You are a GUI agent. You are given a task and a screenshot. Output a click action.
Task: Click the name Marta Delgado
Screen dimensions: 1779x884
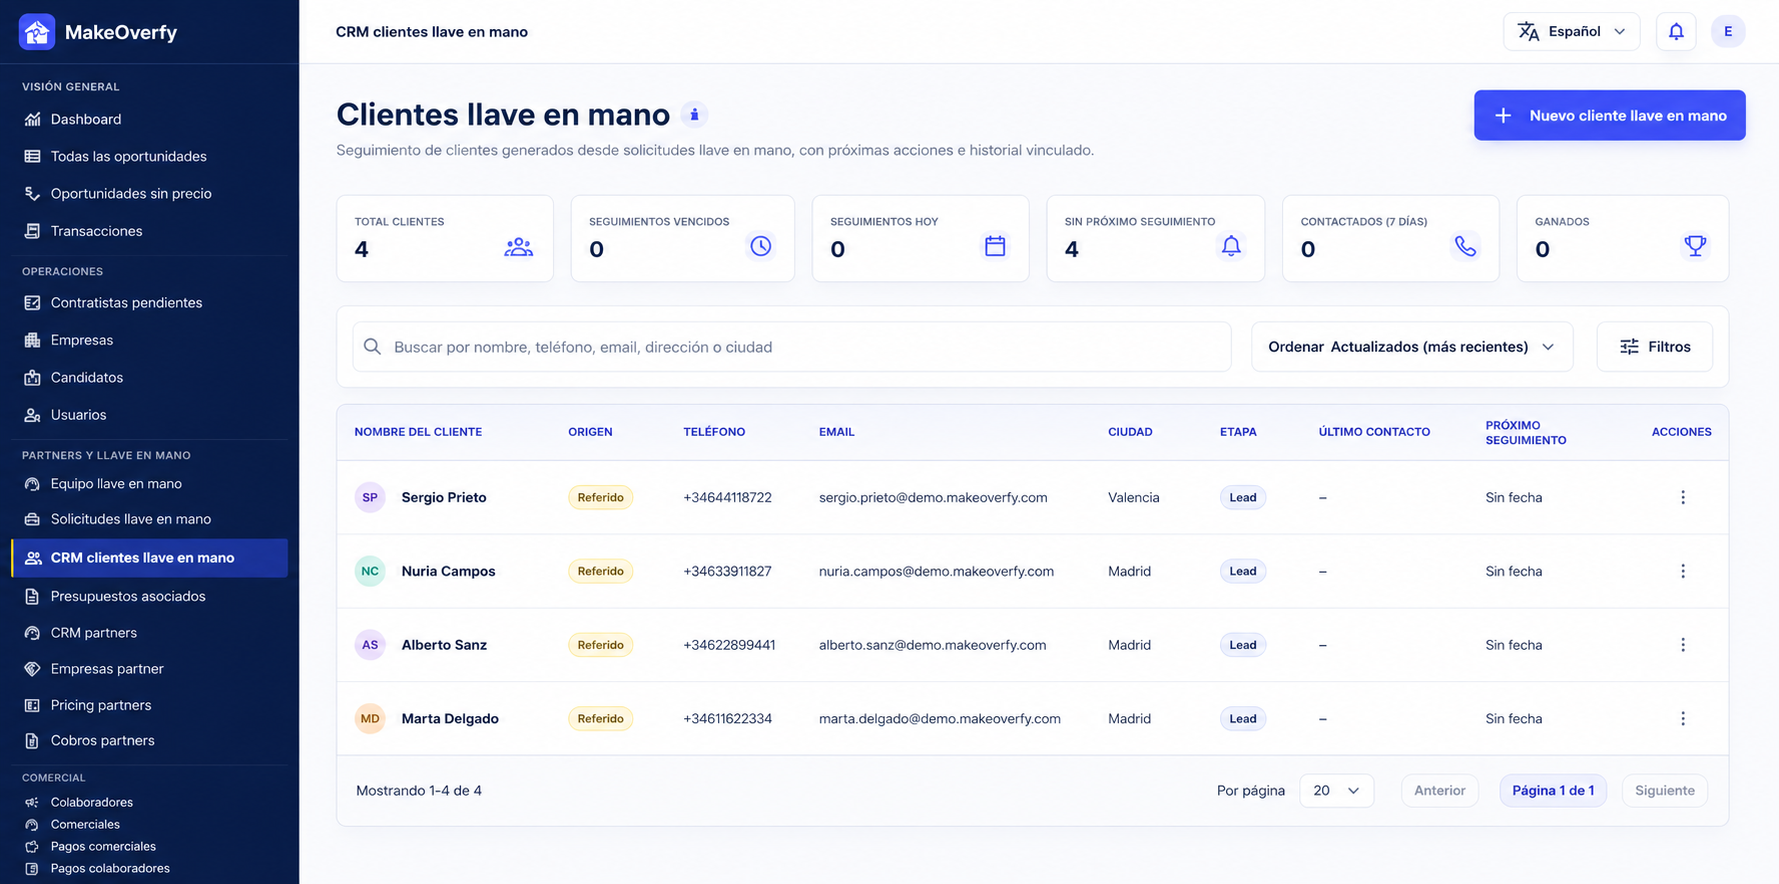click(x=450, y=719)
